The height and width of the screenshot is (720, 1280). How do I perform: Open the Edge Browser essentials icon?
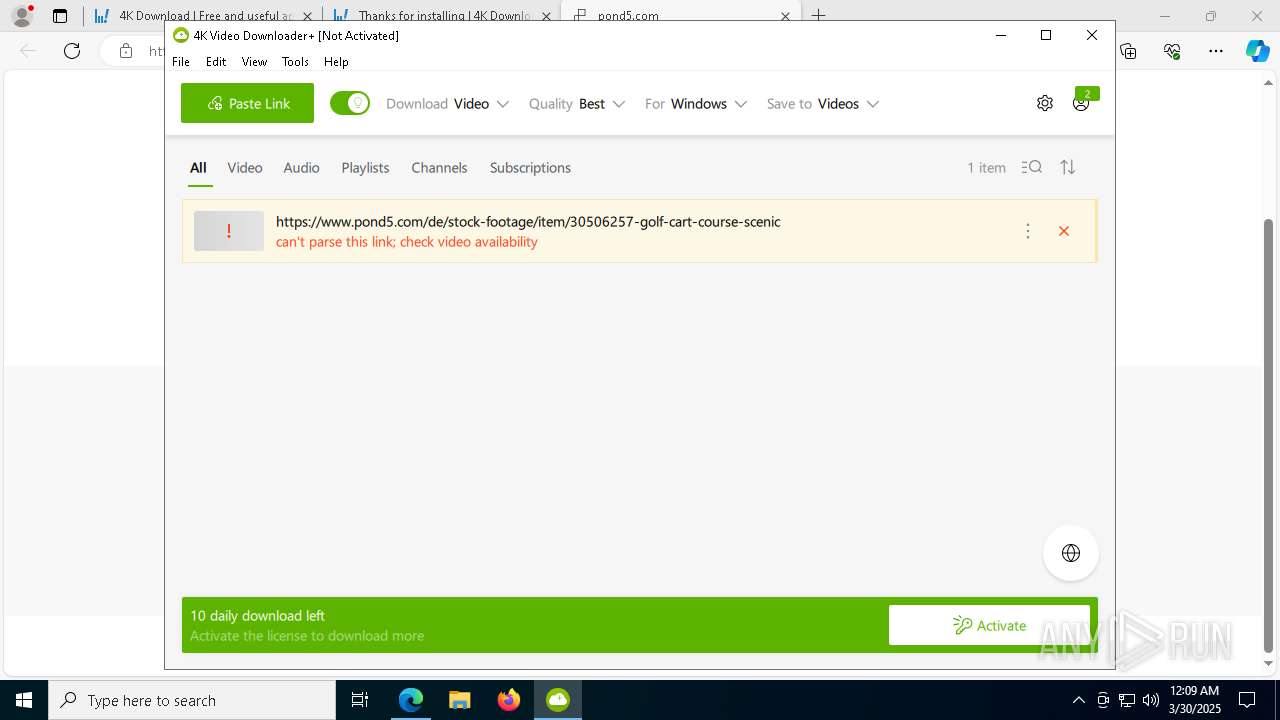pyautogui.click(x=1172, y=51)
